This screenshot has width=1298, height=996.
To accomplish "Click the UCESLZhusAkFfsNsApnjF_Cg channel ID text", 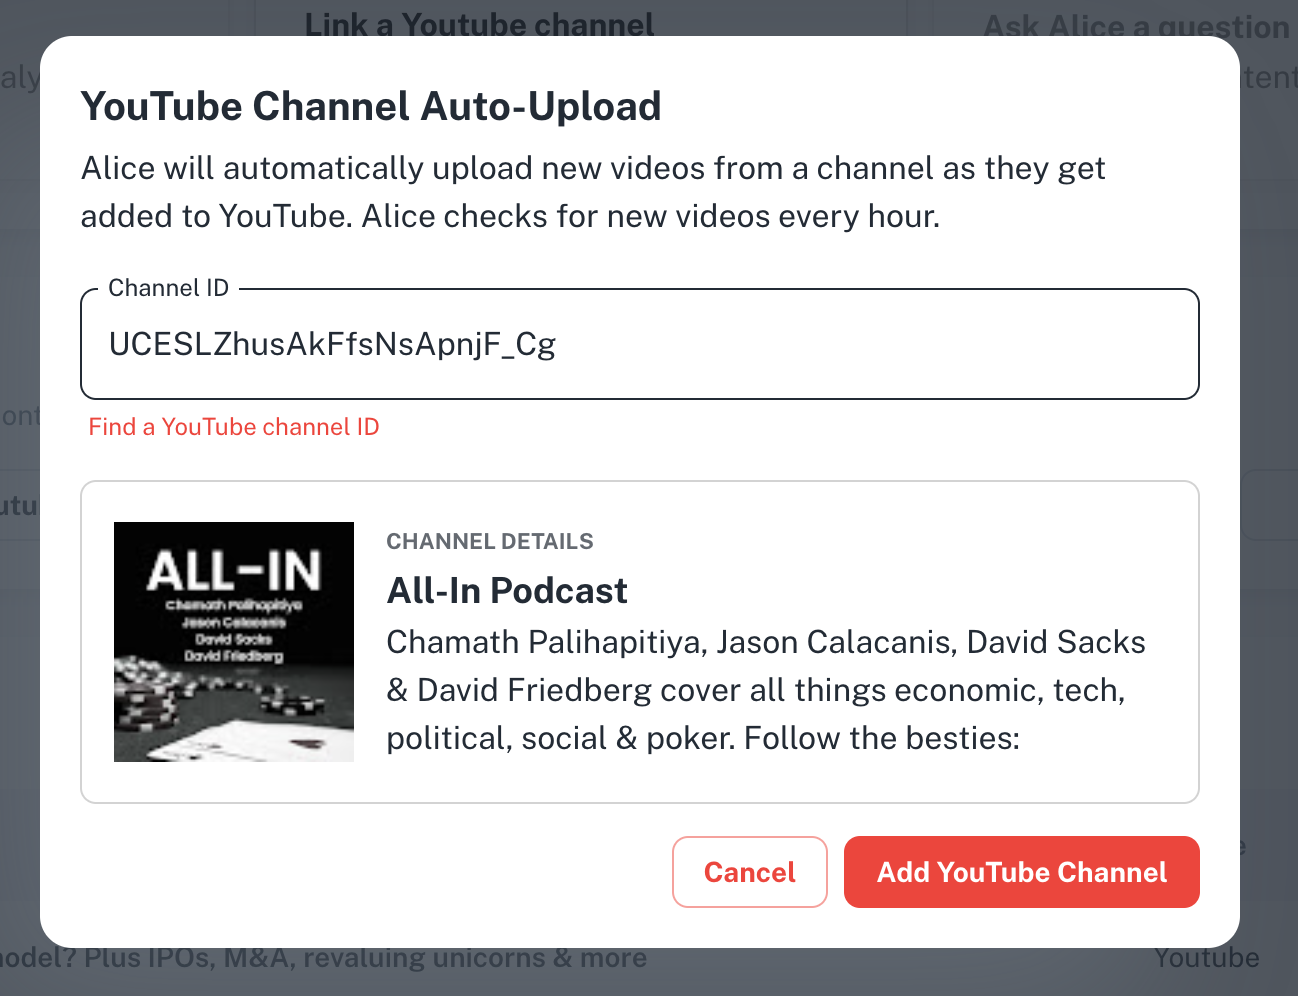I will [x=332, y=344].
